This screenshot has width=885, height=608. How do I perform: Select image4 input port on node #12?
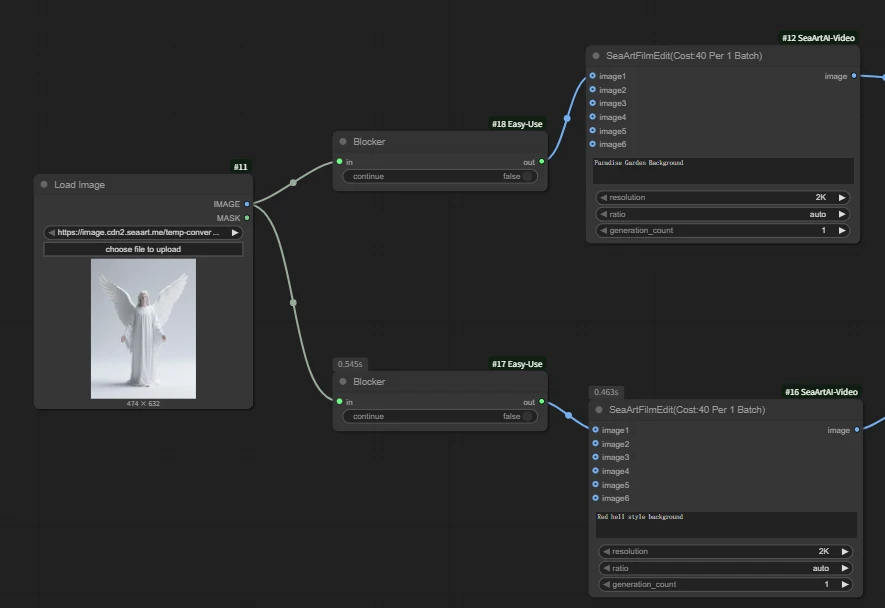pos(593,117)
